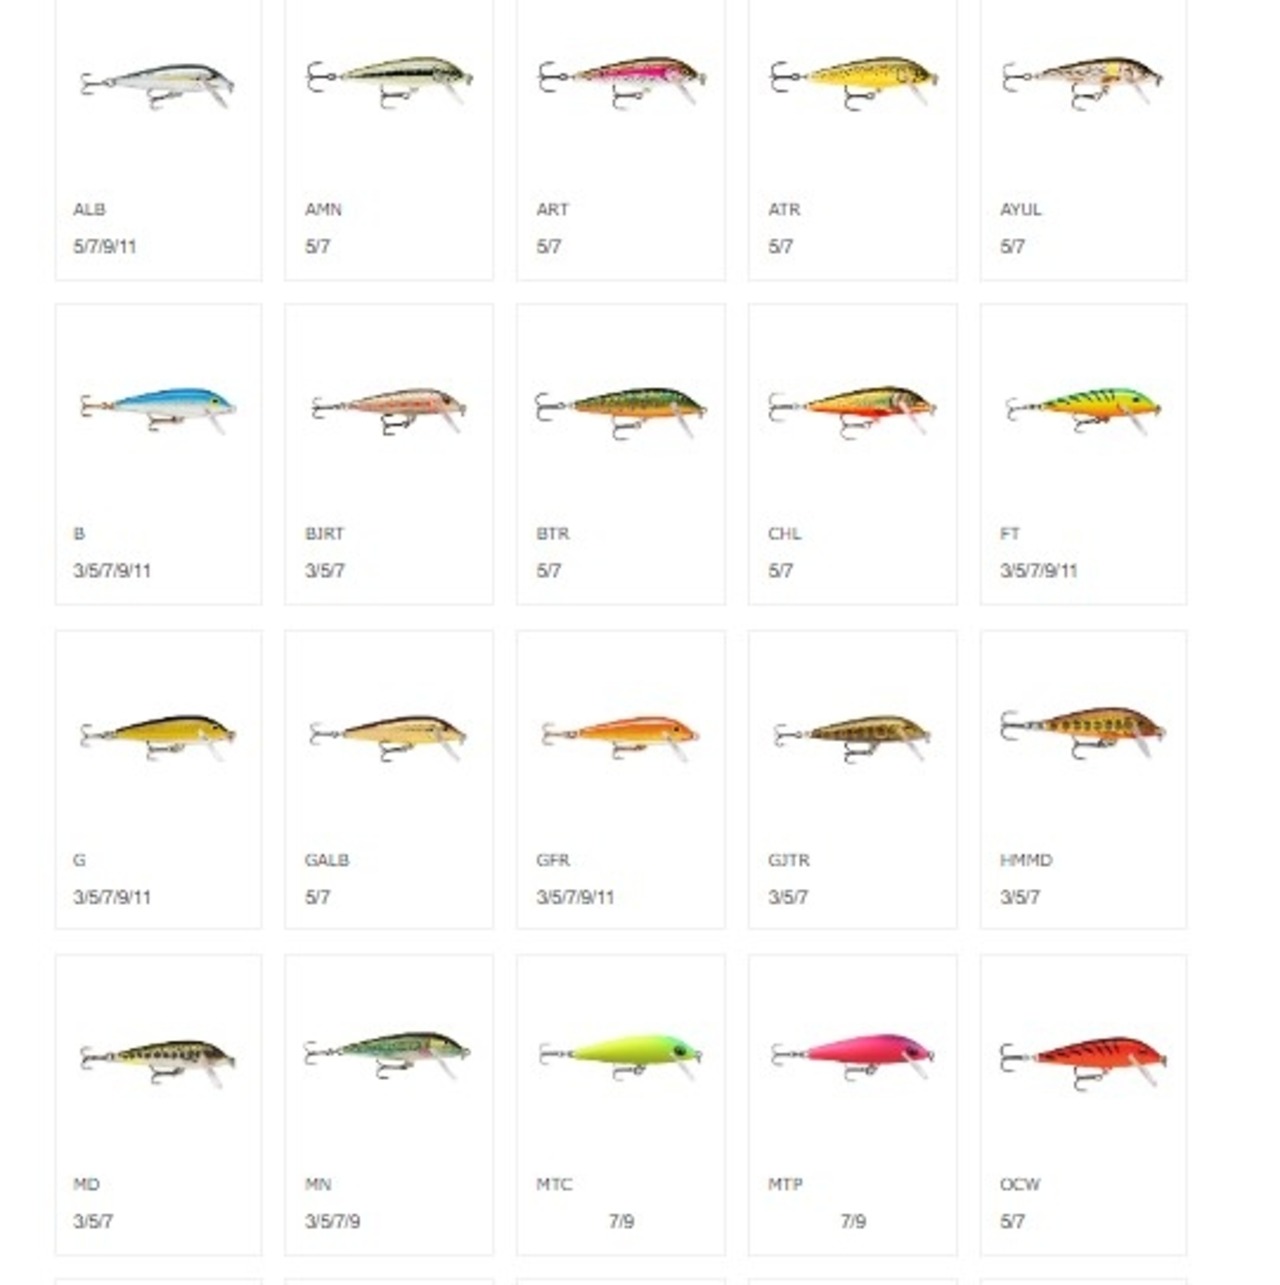Open the BJRT lure picture
1280x1285 pixels.
point(389,410)
